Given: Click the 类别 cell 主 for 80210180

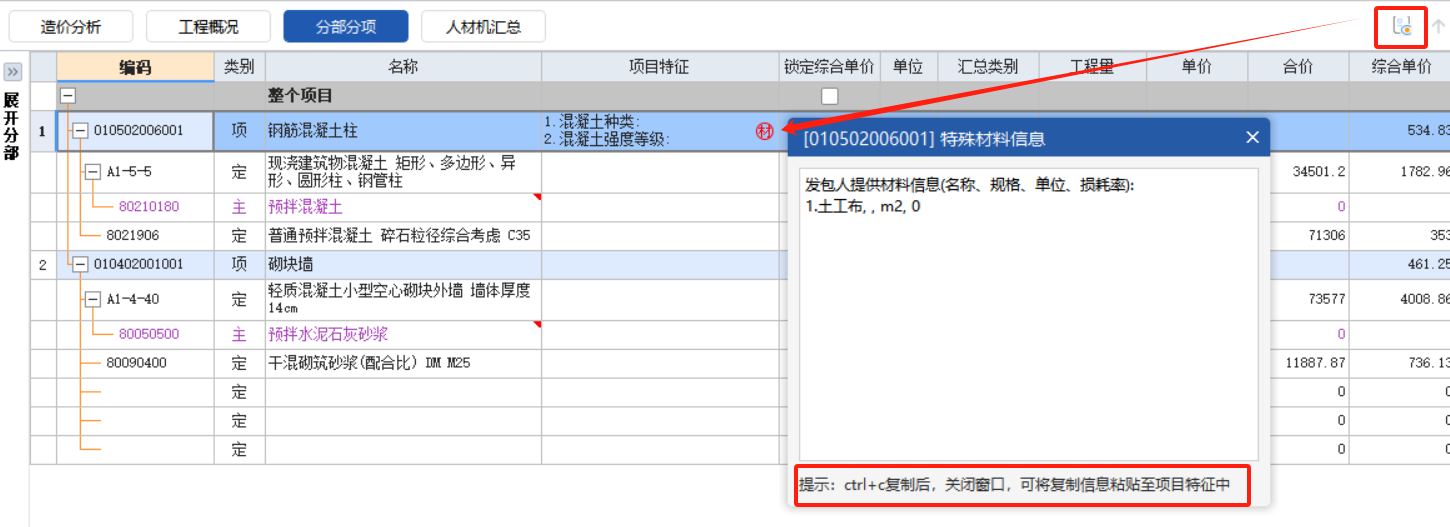Looking at the screenshot, I should [x=239, y=207].
